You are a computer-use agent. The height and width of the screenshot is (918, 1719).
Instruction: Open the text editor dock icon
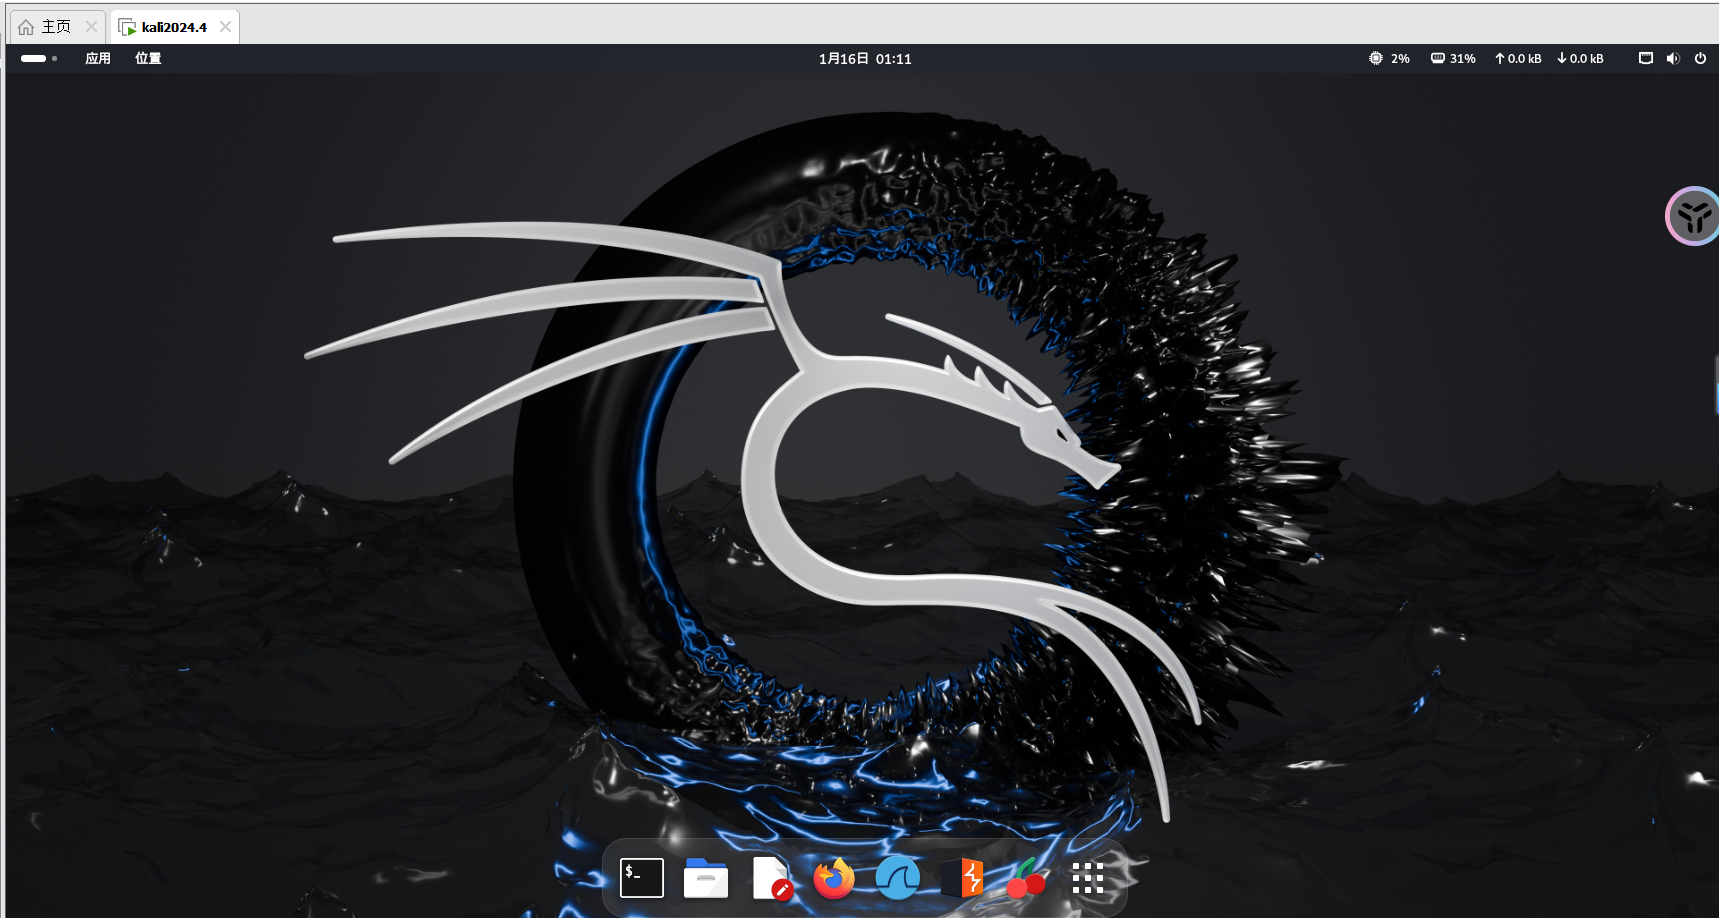tap(771, 878)
